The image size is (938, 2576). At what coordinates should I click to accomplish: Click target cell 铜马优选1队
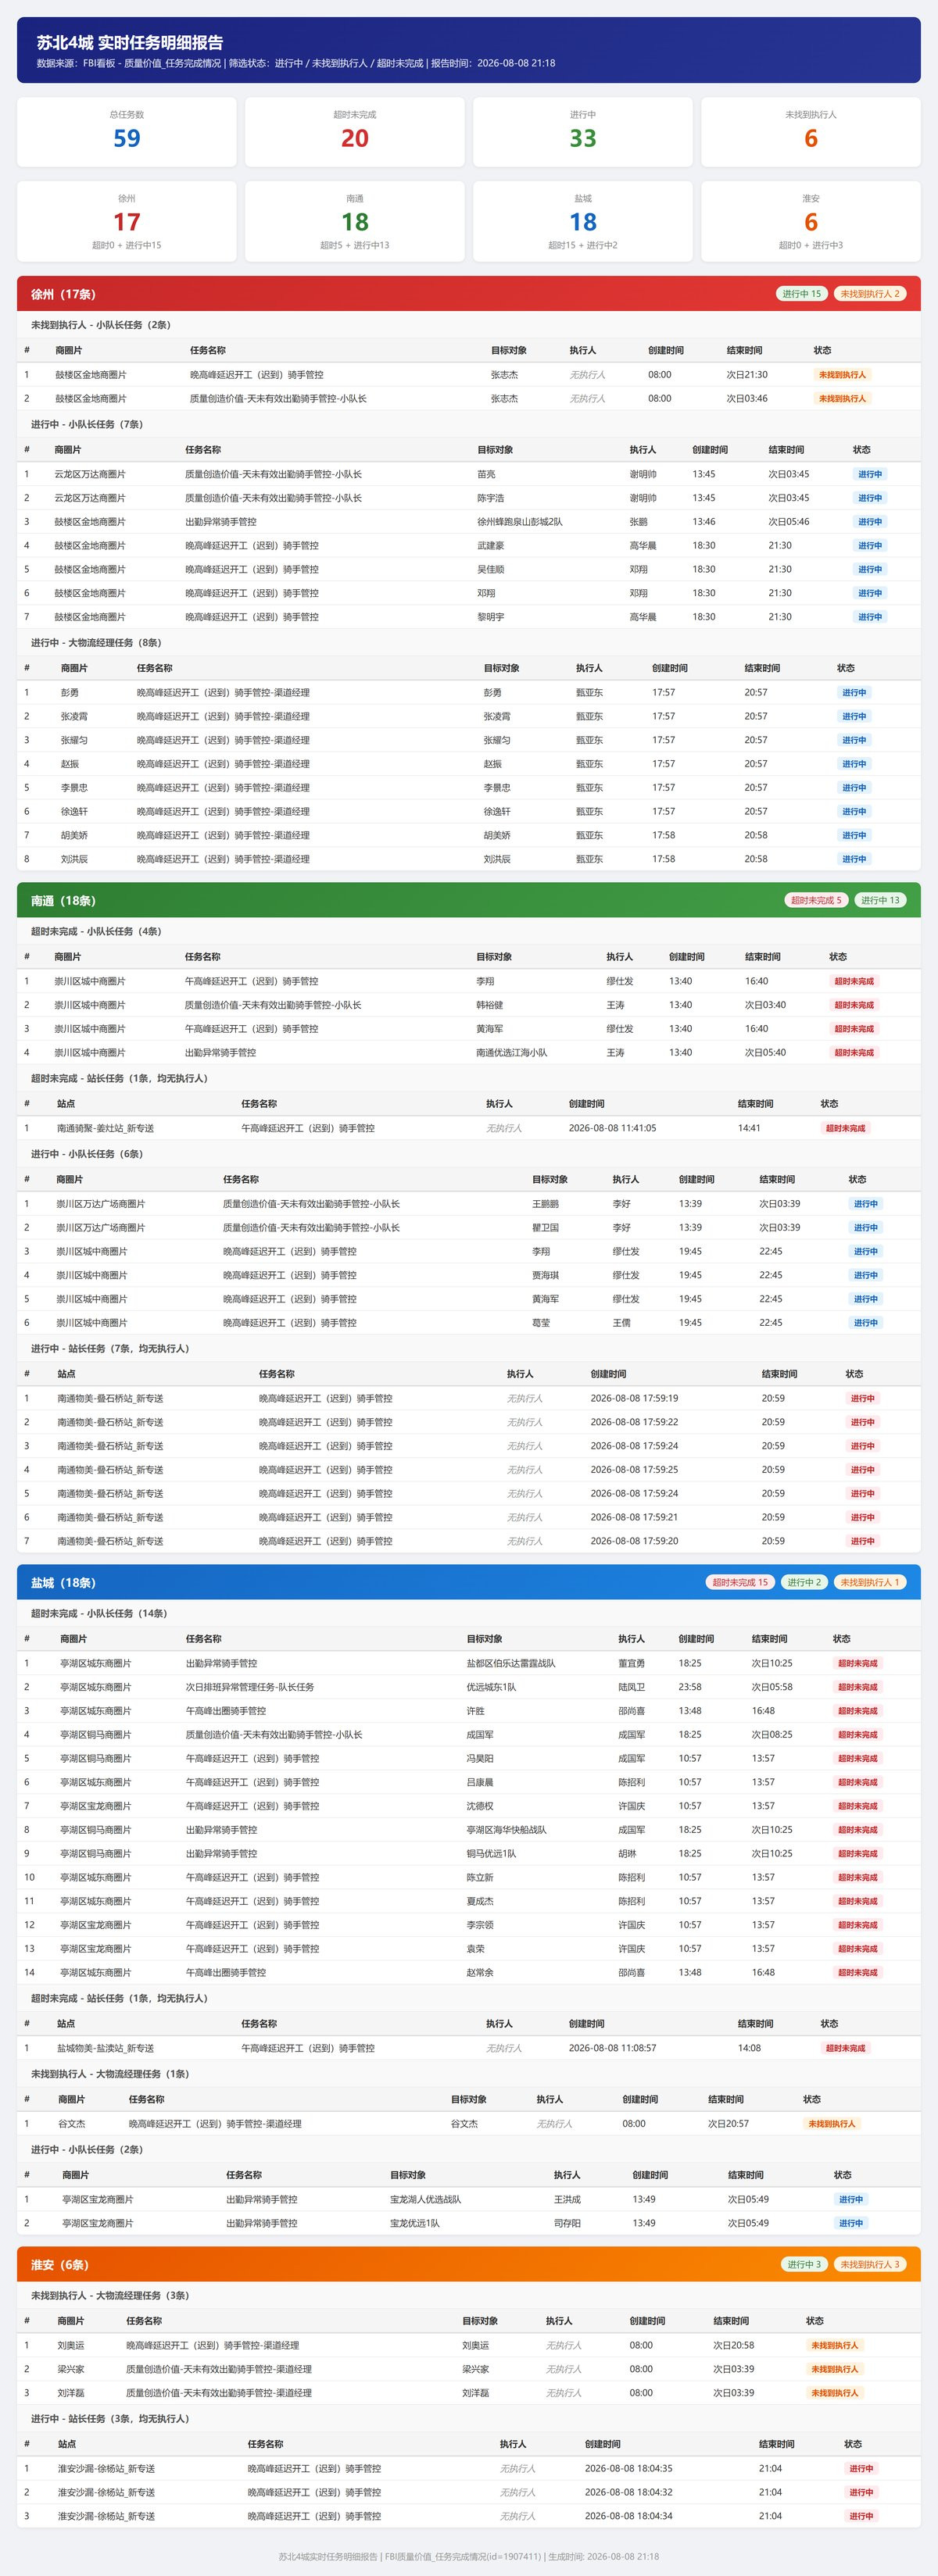[x=492, y=1854]
